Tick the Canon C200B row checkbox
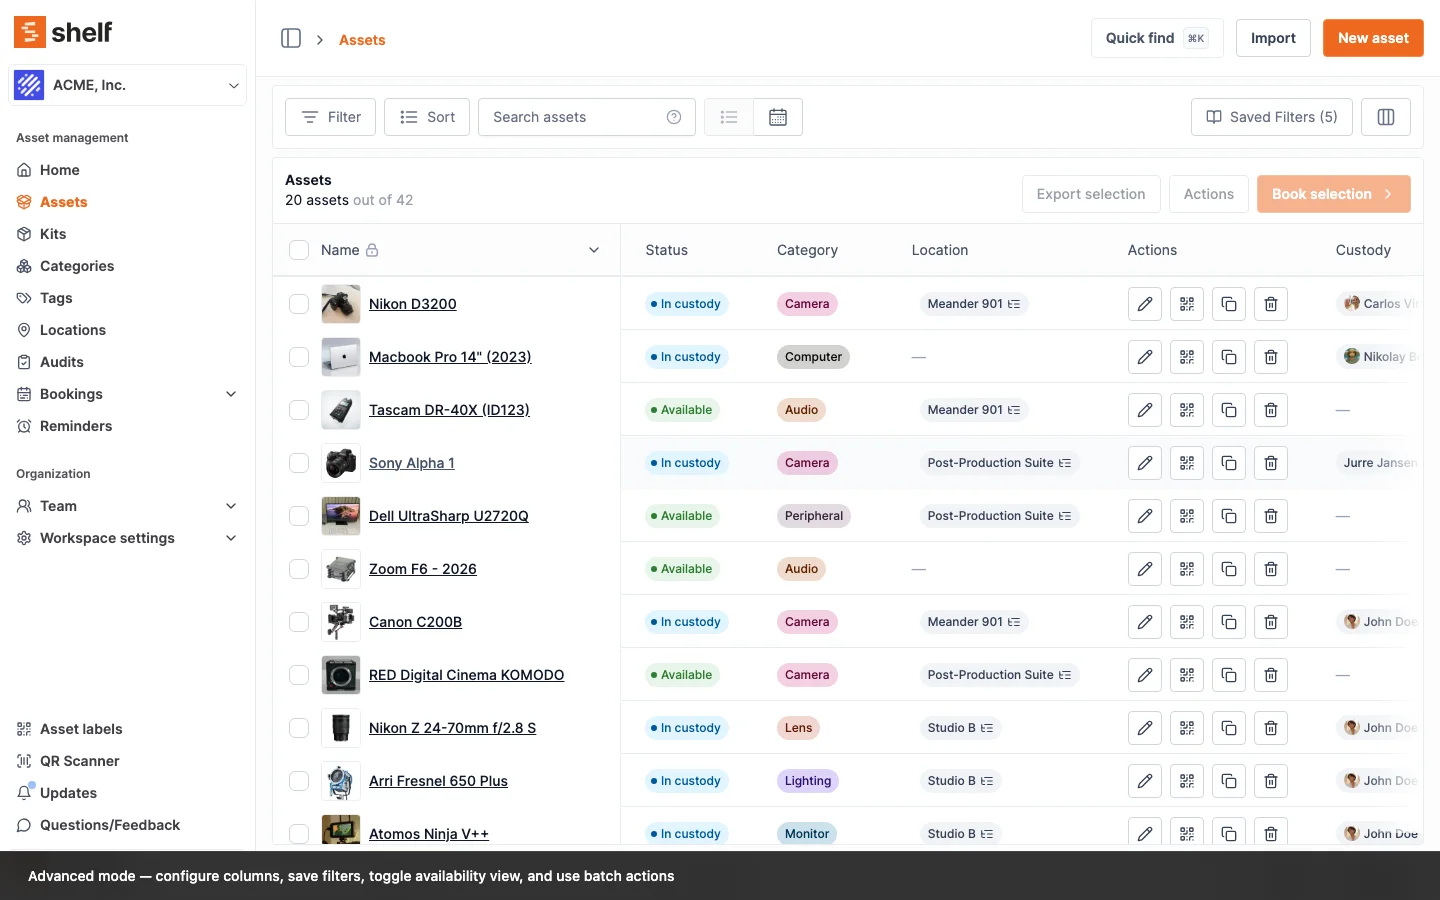 [x=299, y=622]
